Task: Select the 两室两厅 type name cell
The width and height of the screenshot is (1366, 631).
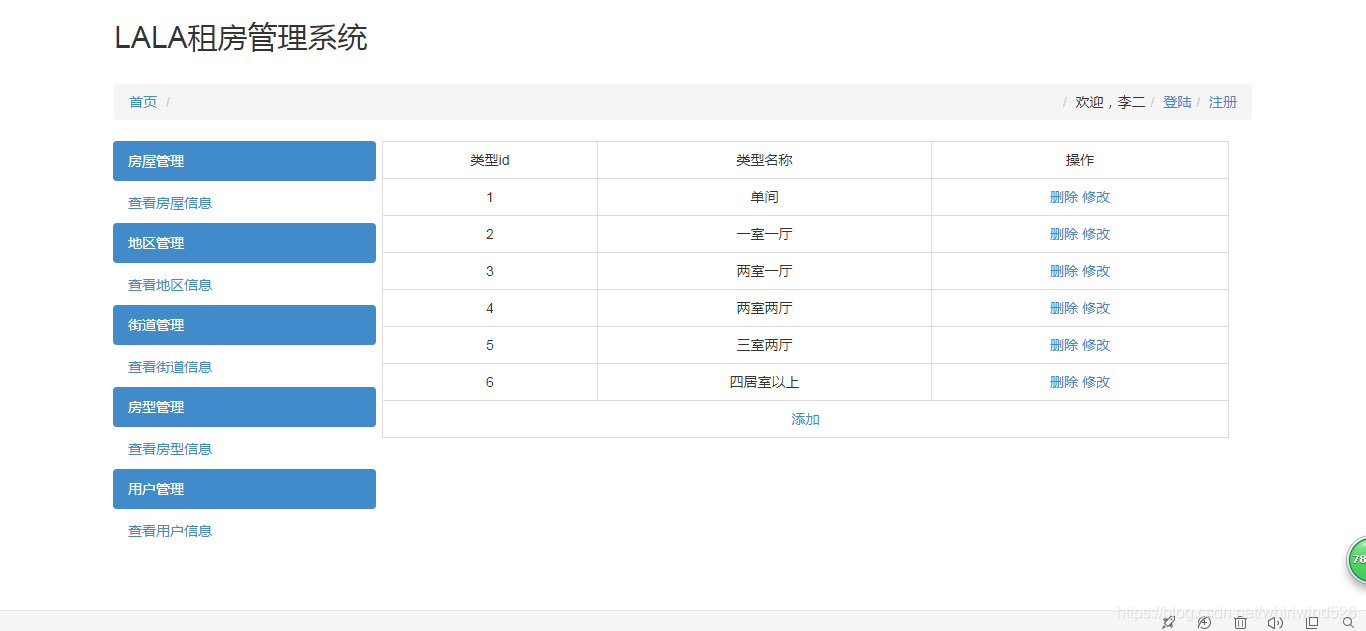Action: (x=765, y=308)
